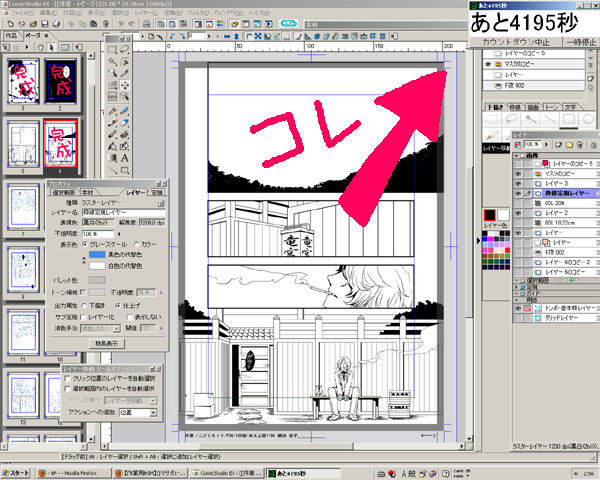Tick the レイヤー化 checkbox

click(83, 317)
